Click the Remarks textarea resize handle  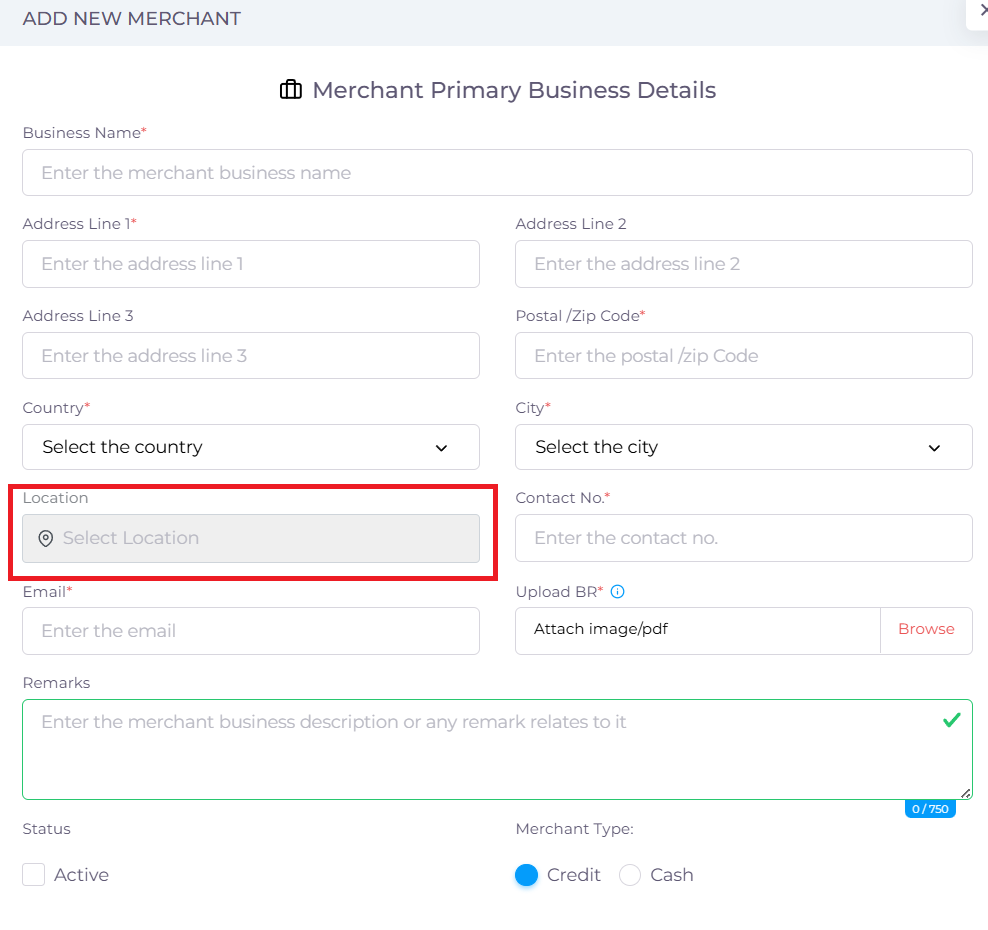point(965,792)
